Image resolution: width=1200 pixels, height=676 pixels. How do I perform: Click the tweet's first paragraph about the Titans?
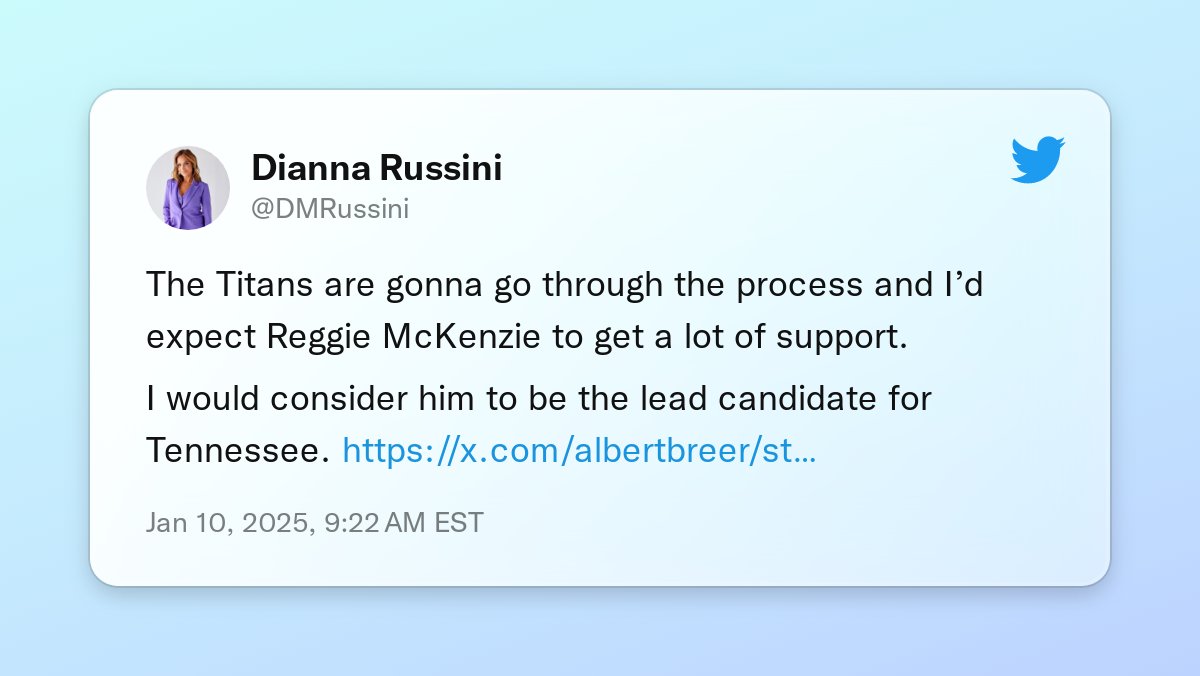pyautogui.click(x=565, y=310)
